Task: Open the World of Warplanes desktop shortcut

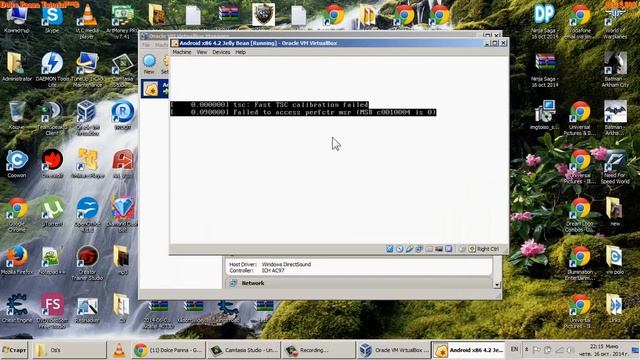Action: coord(615,23)
